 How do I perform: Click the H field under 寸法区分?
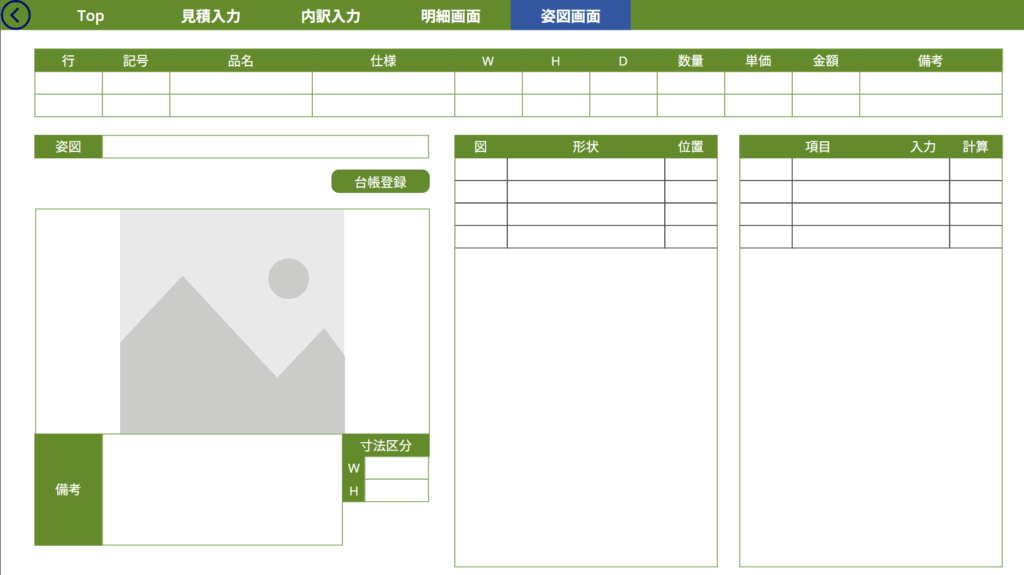(396, 491)
